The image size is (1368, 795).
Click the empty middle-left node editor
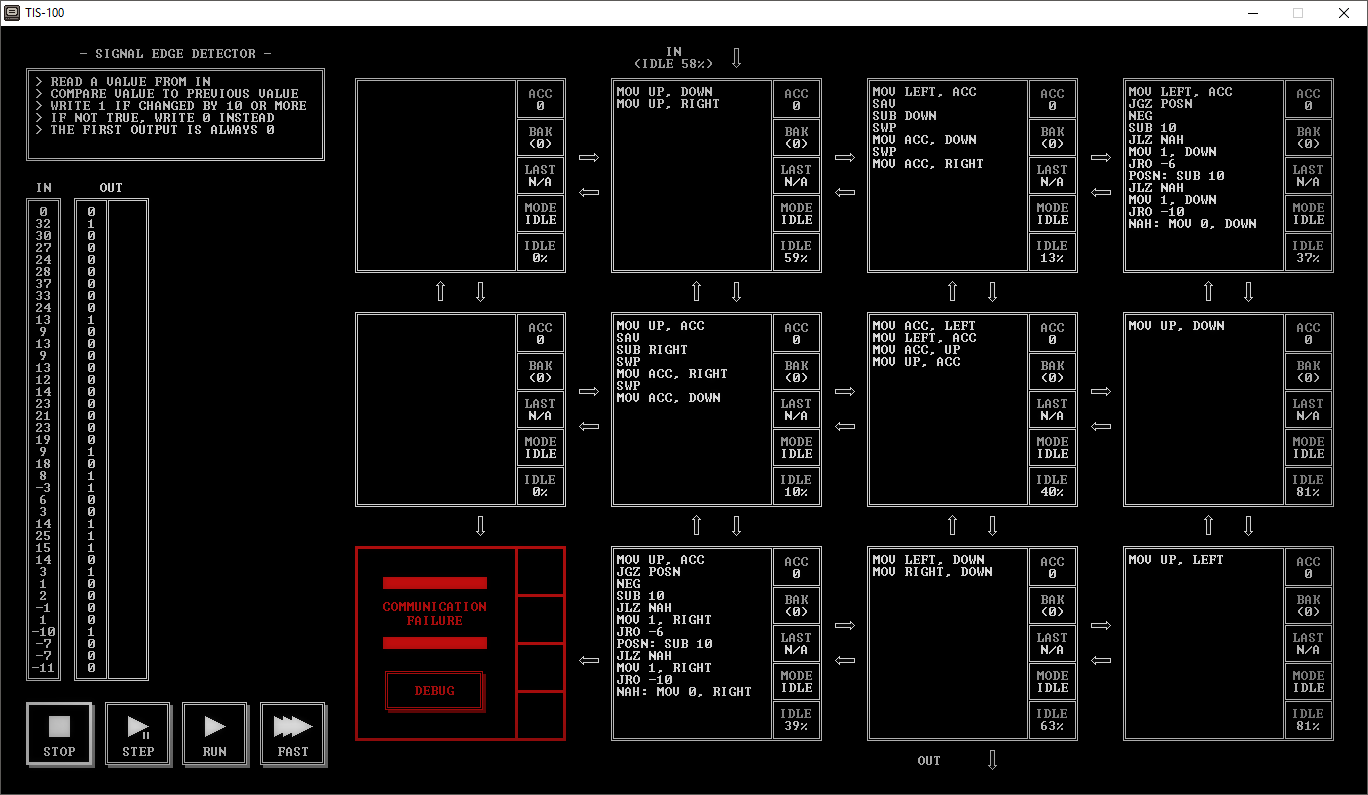(x=436, y=410)
